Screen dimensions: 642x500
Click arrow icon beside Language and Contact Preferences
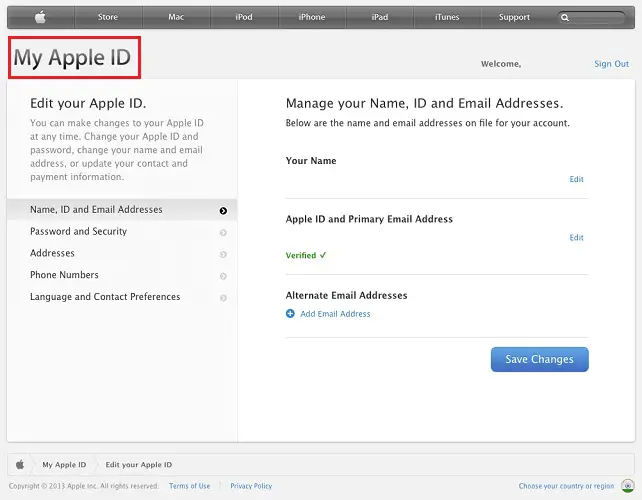(x=223, y=298)
